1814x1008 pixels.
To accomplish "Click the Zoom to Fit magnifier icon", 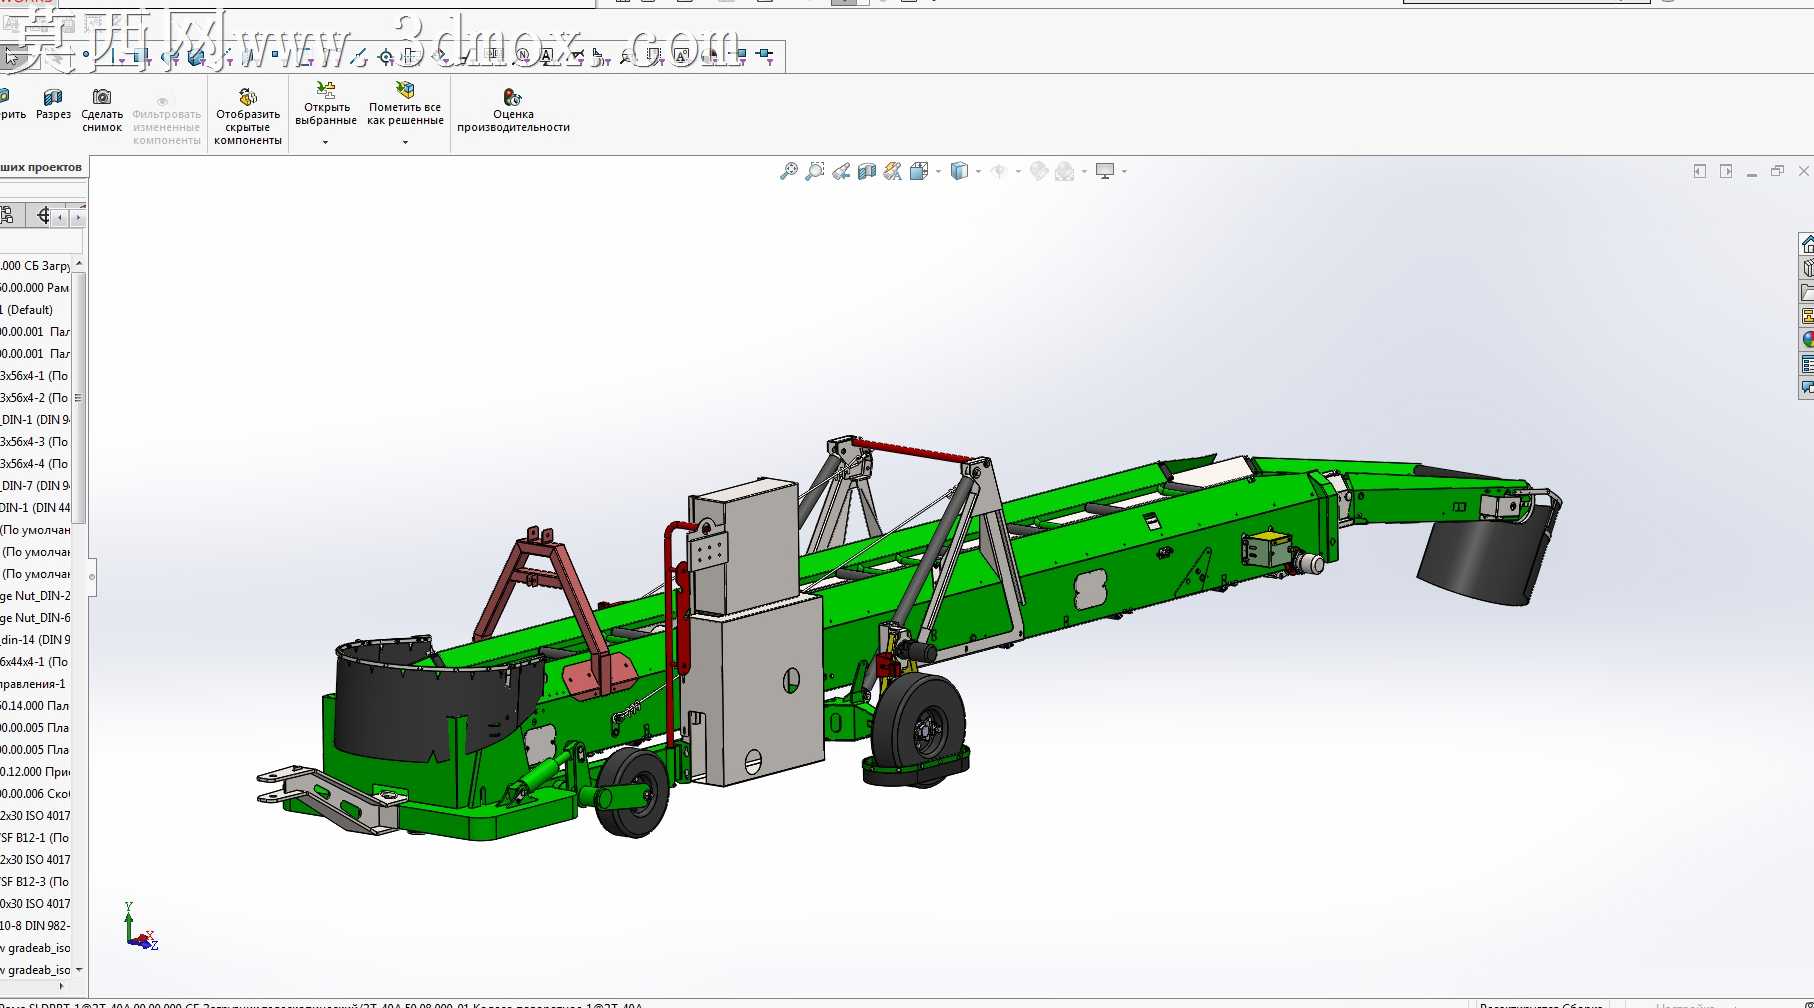I will (x=789, y=171).
